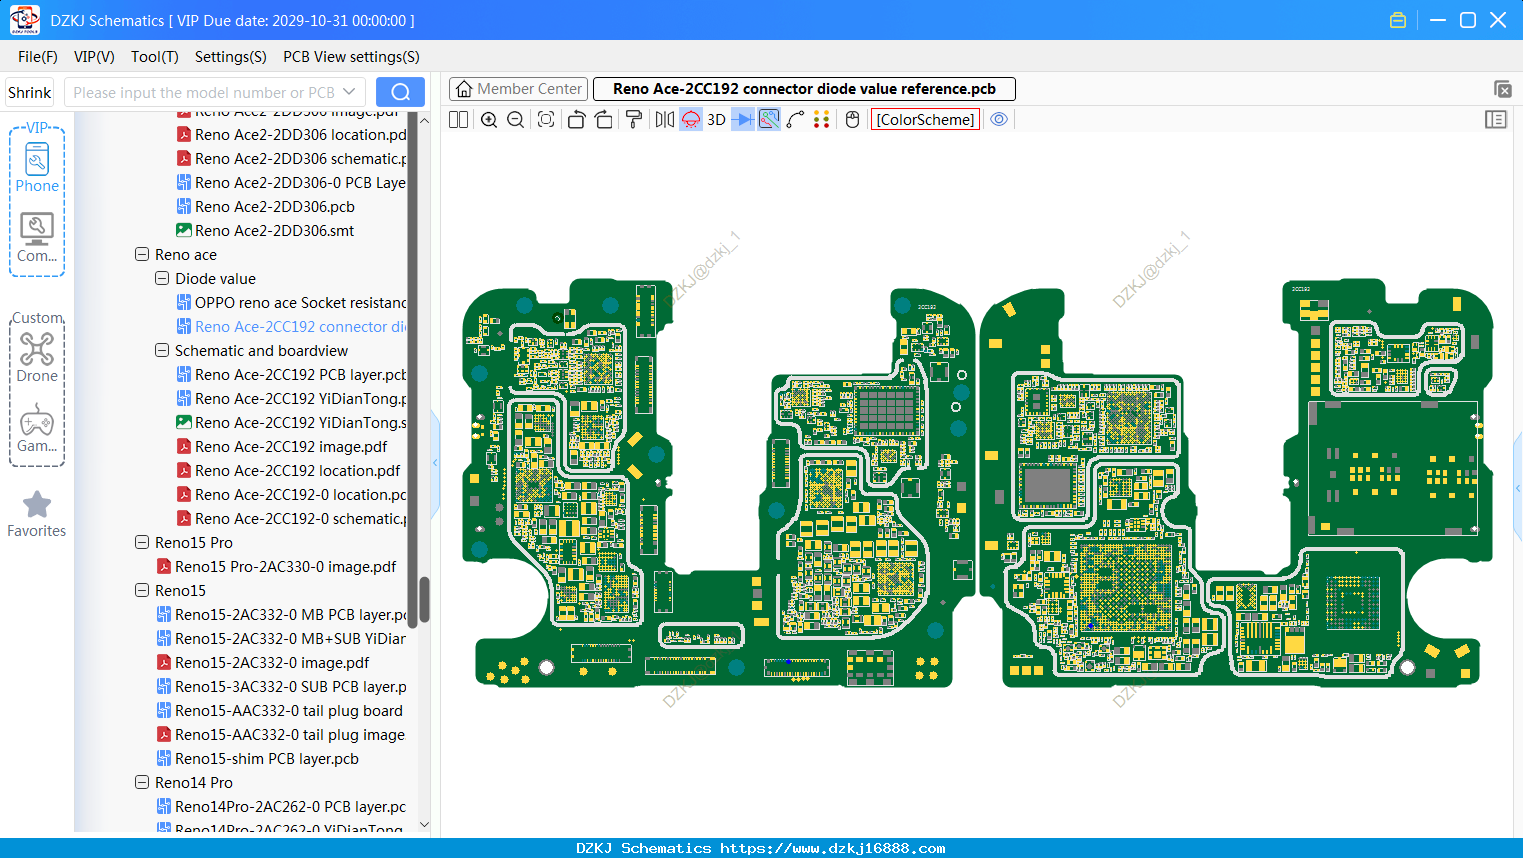Click the mouse settings icon

point(852,120)
